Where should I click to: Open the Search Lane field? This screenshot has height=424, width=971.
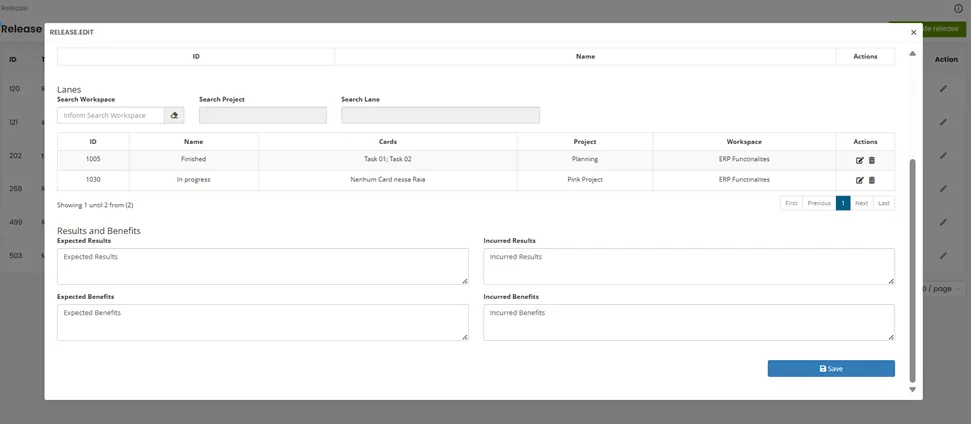[440, 116]
